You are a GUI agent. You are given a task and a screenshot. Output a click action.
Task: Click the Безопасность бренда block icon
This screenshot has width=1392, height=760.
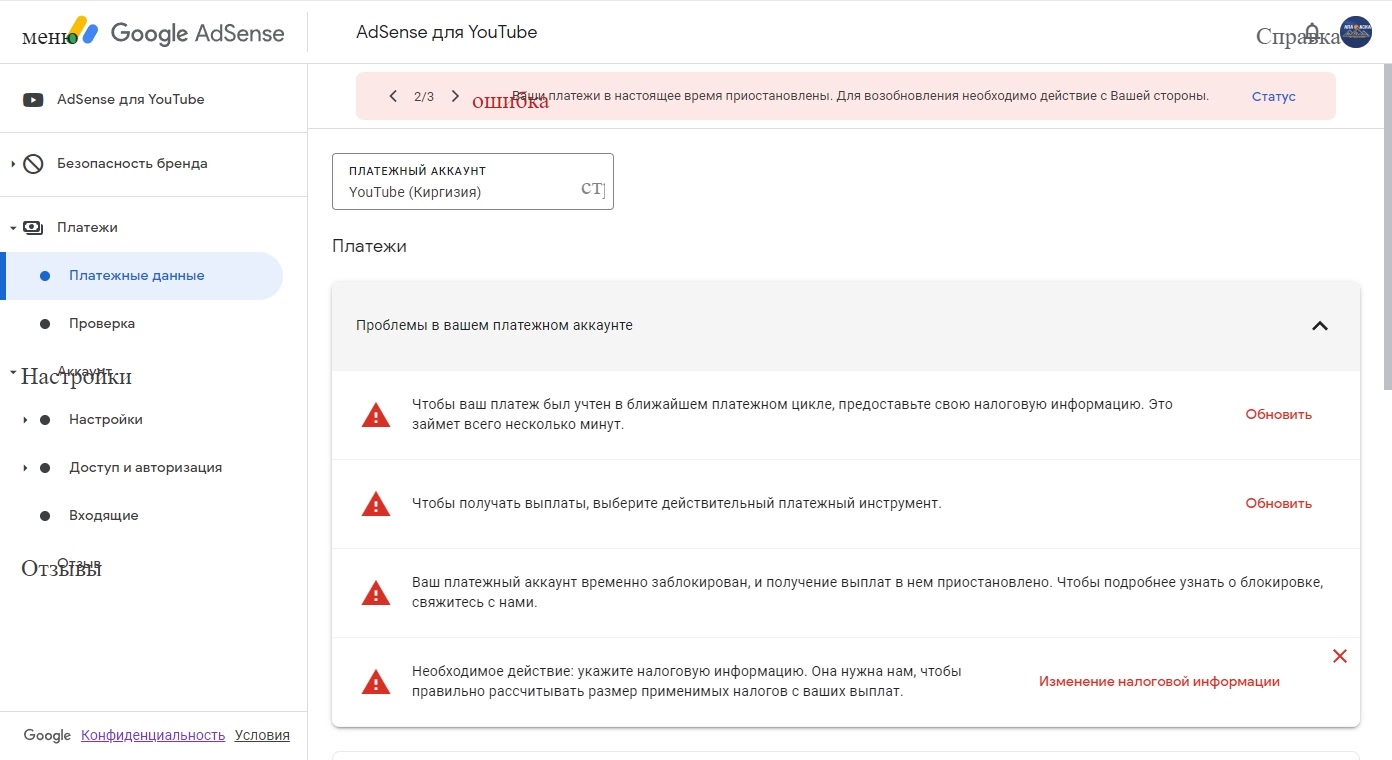pyautogui.click(x=33, y=164)
